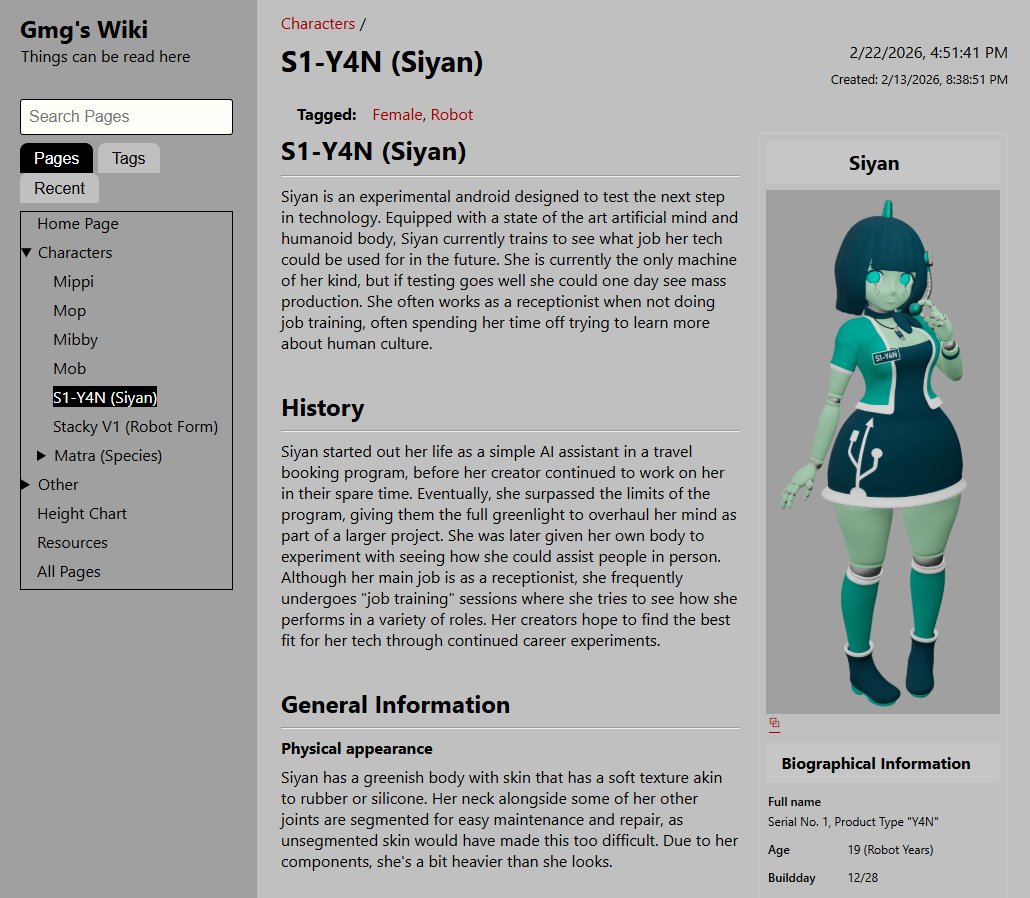
Task: Click the Created 2/13/2026 timestamp
Action: coord(919,79)
